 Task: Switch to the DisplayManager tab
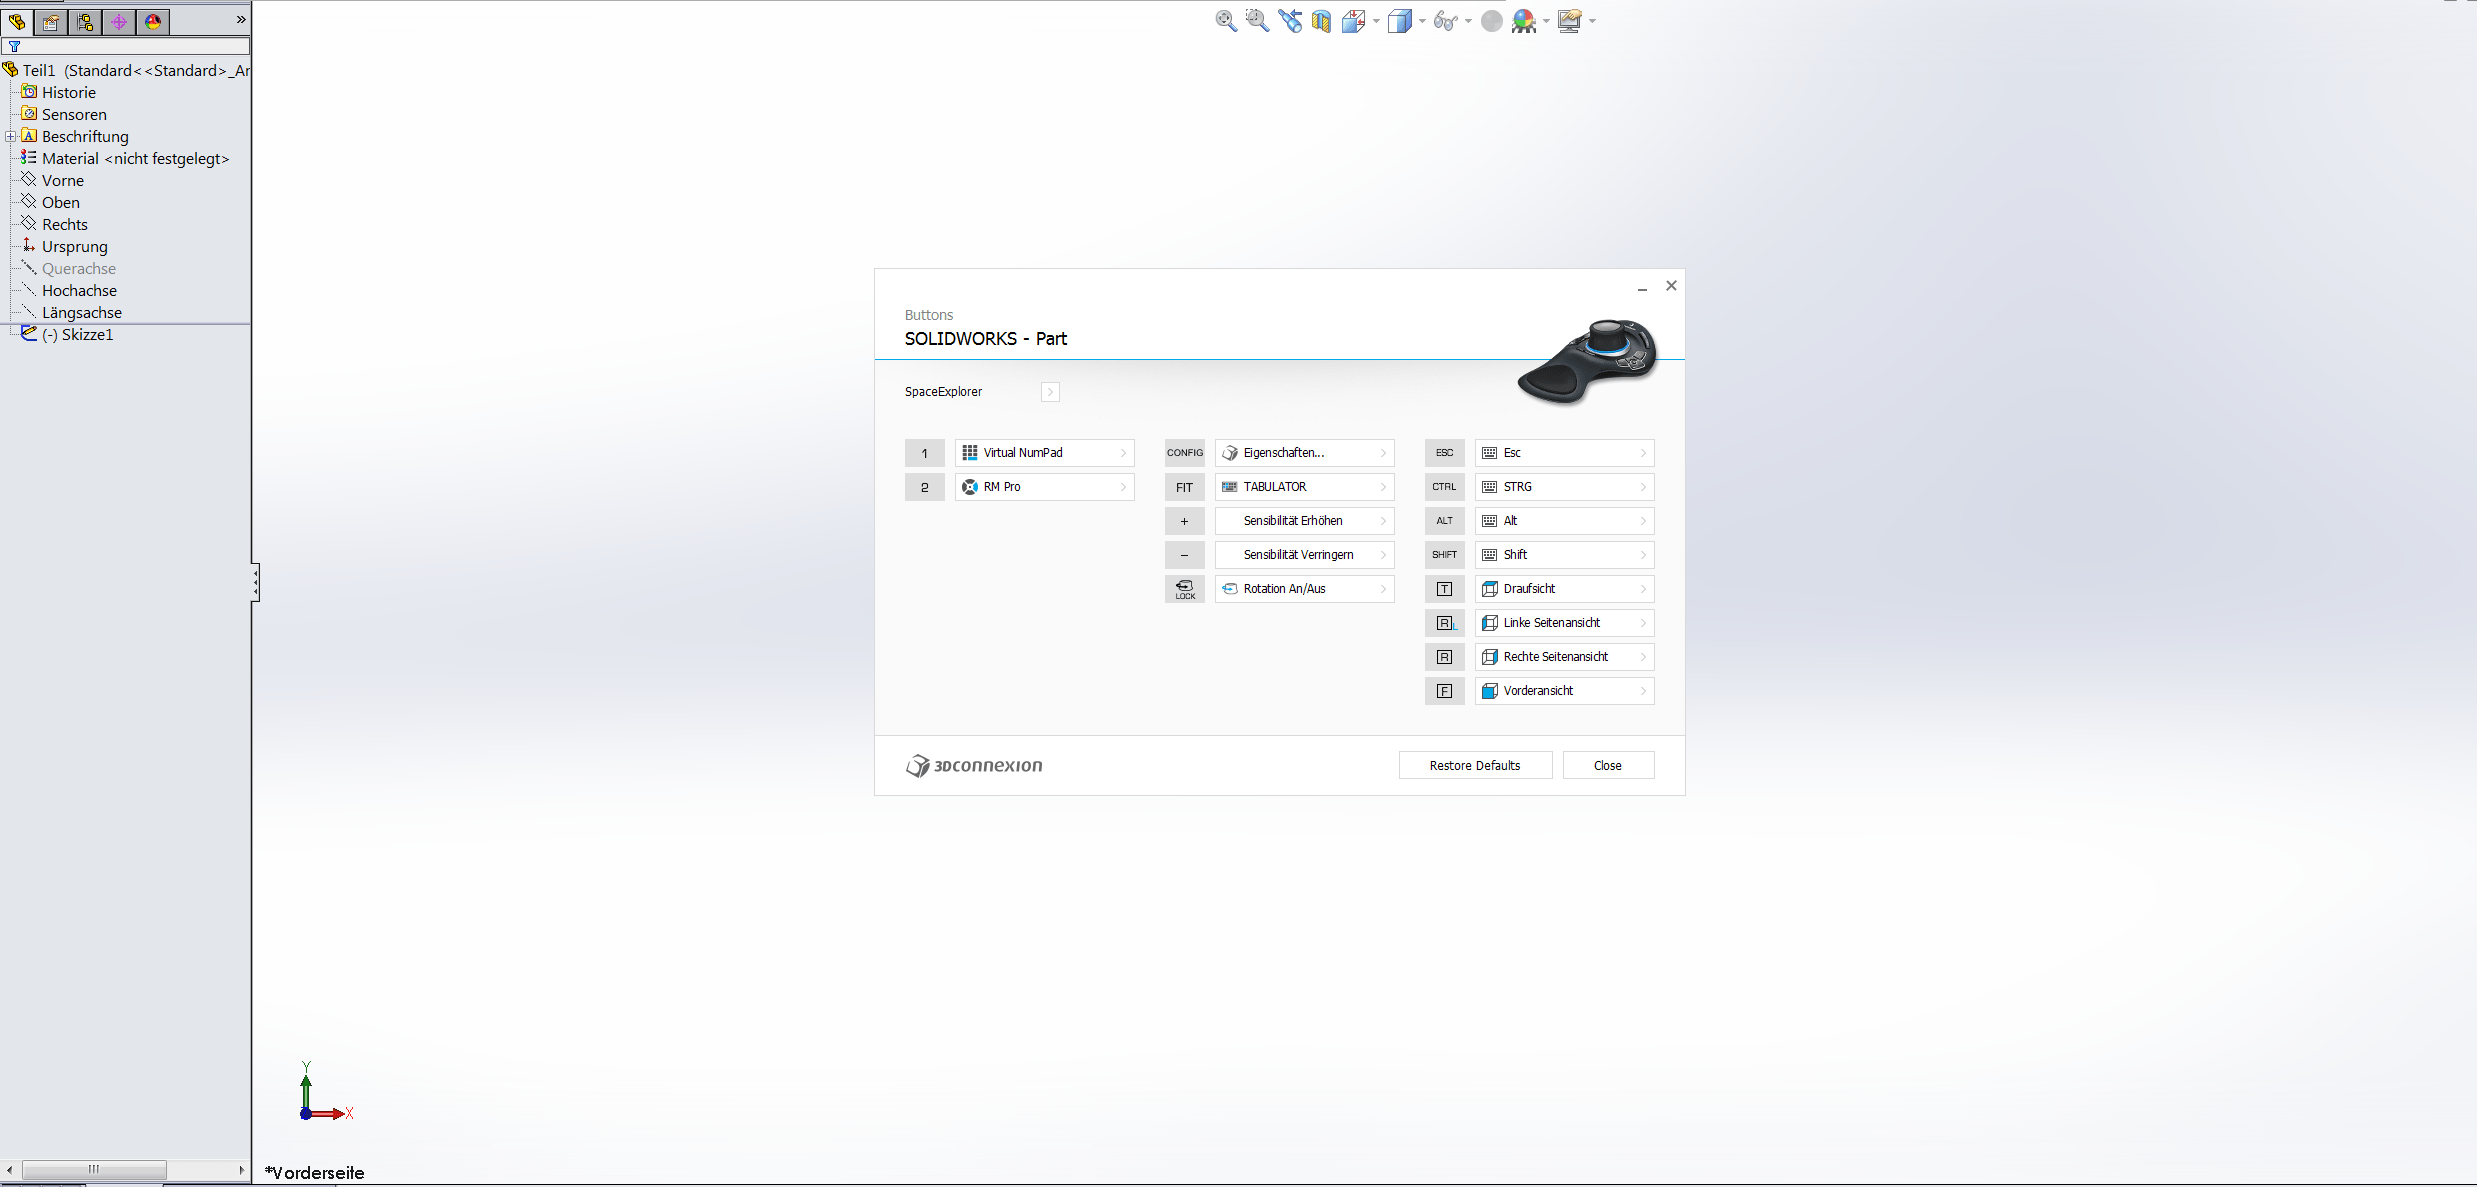coord(153,21)
